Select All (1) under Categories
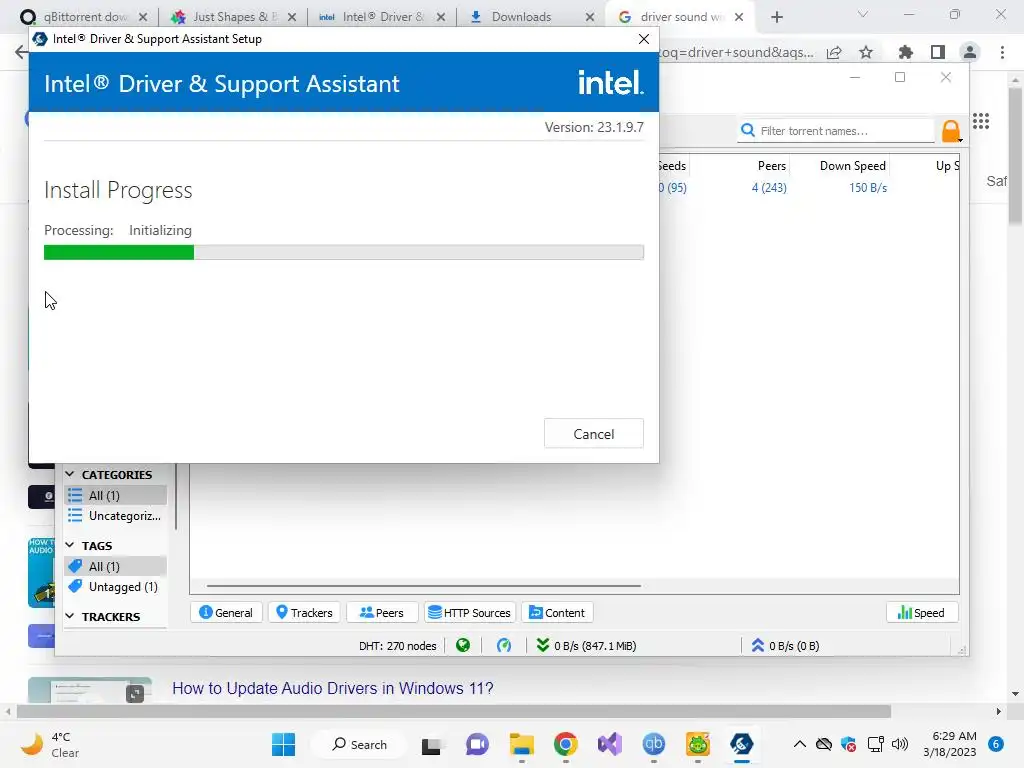The width and height of the screenshot is (1024, 768). click(116, 496)
